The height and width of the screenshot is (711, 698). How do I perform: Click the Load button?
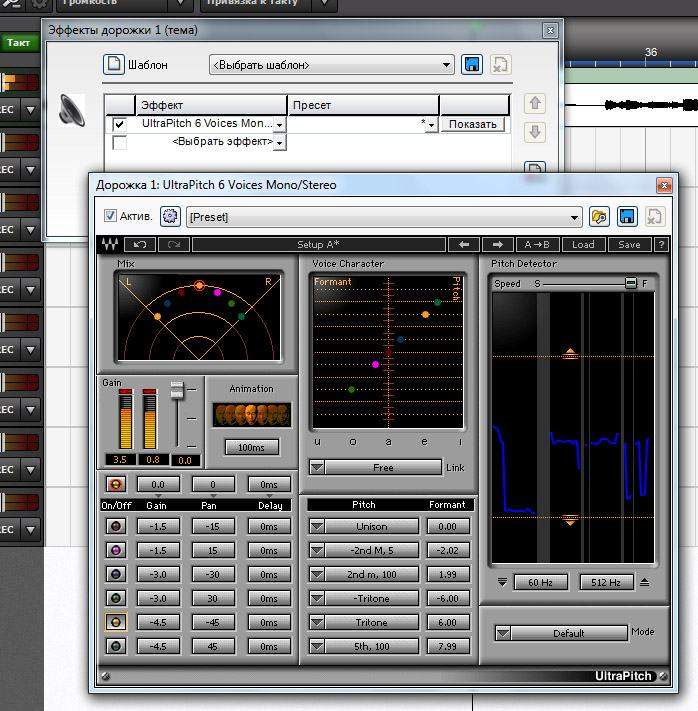pyautogui.click(x=583, y=245)
